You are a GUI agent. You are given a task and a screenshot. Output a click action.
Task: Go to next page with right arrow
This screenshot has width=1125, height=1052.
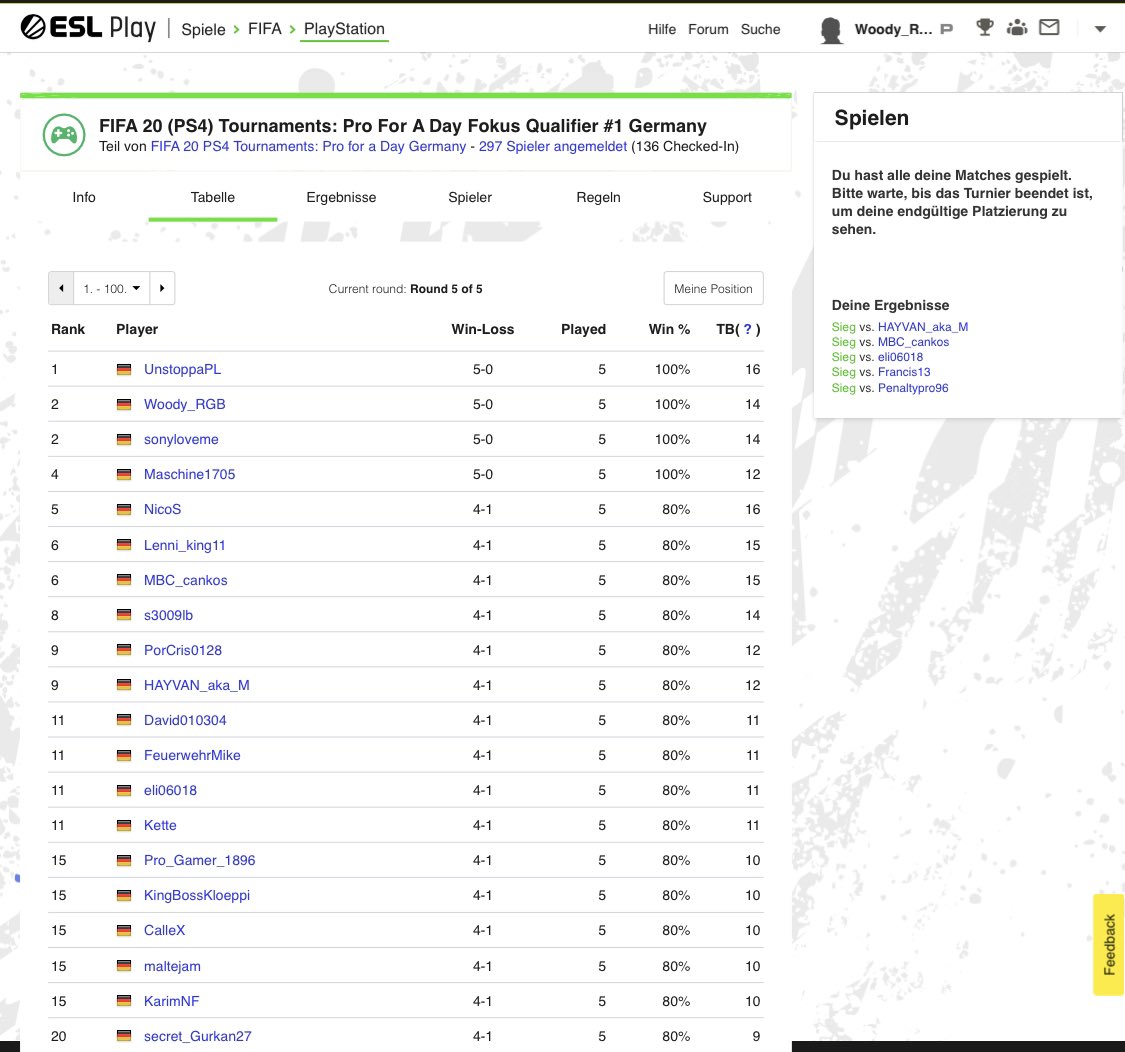coord(162,288)
